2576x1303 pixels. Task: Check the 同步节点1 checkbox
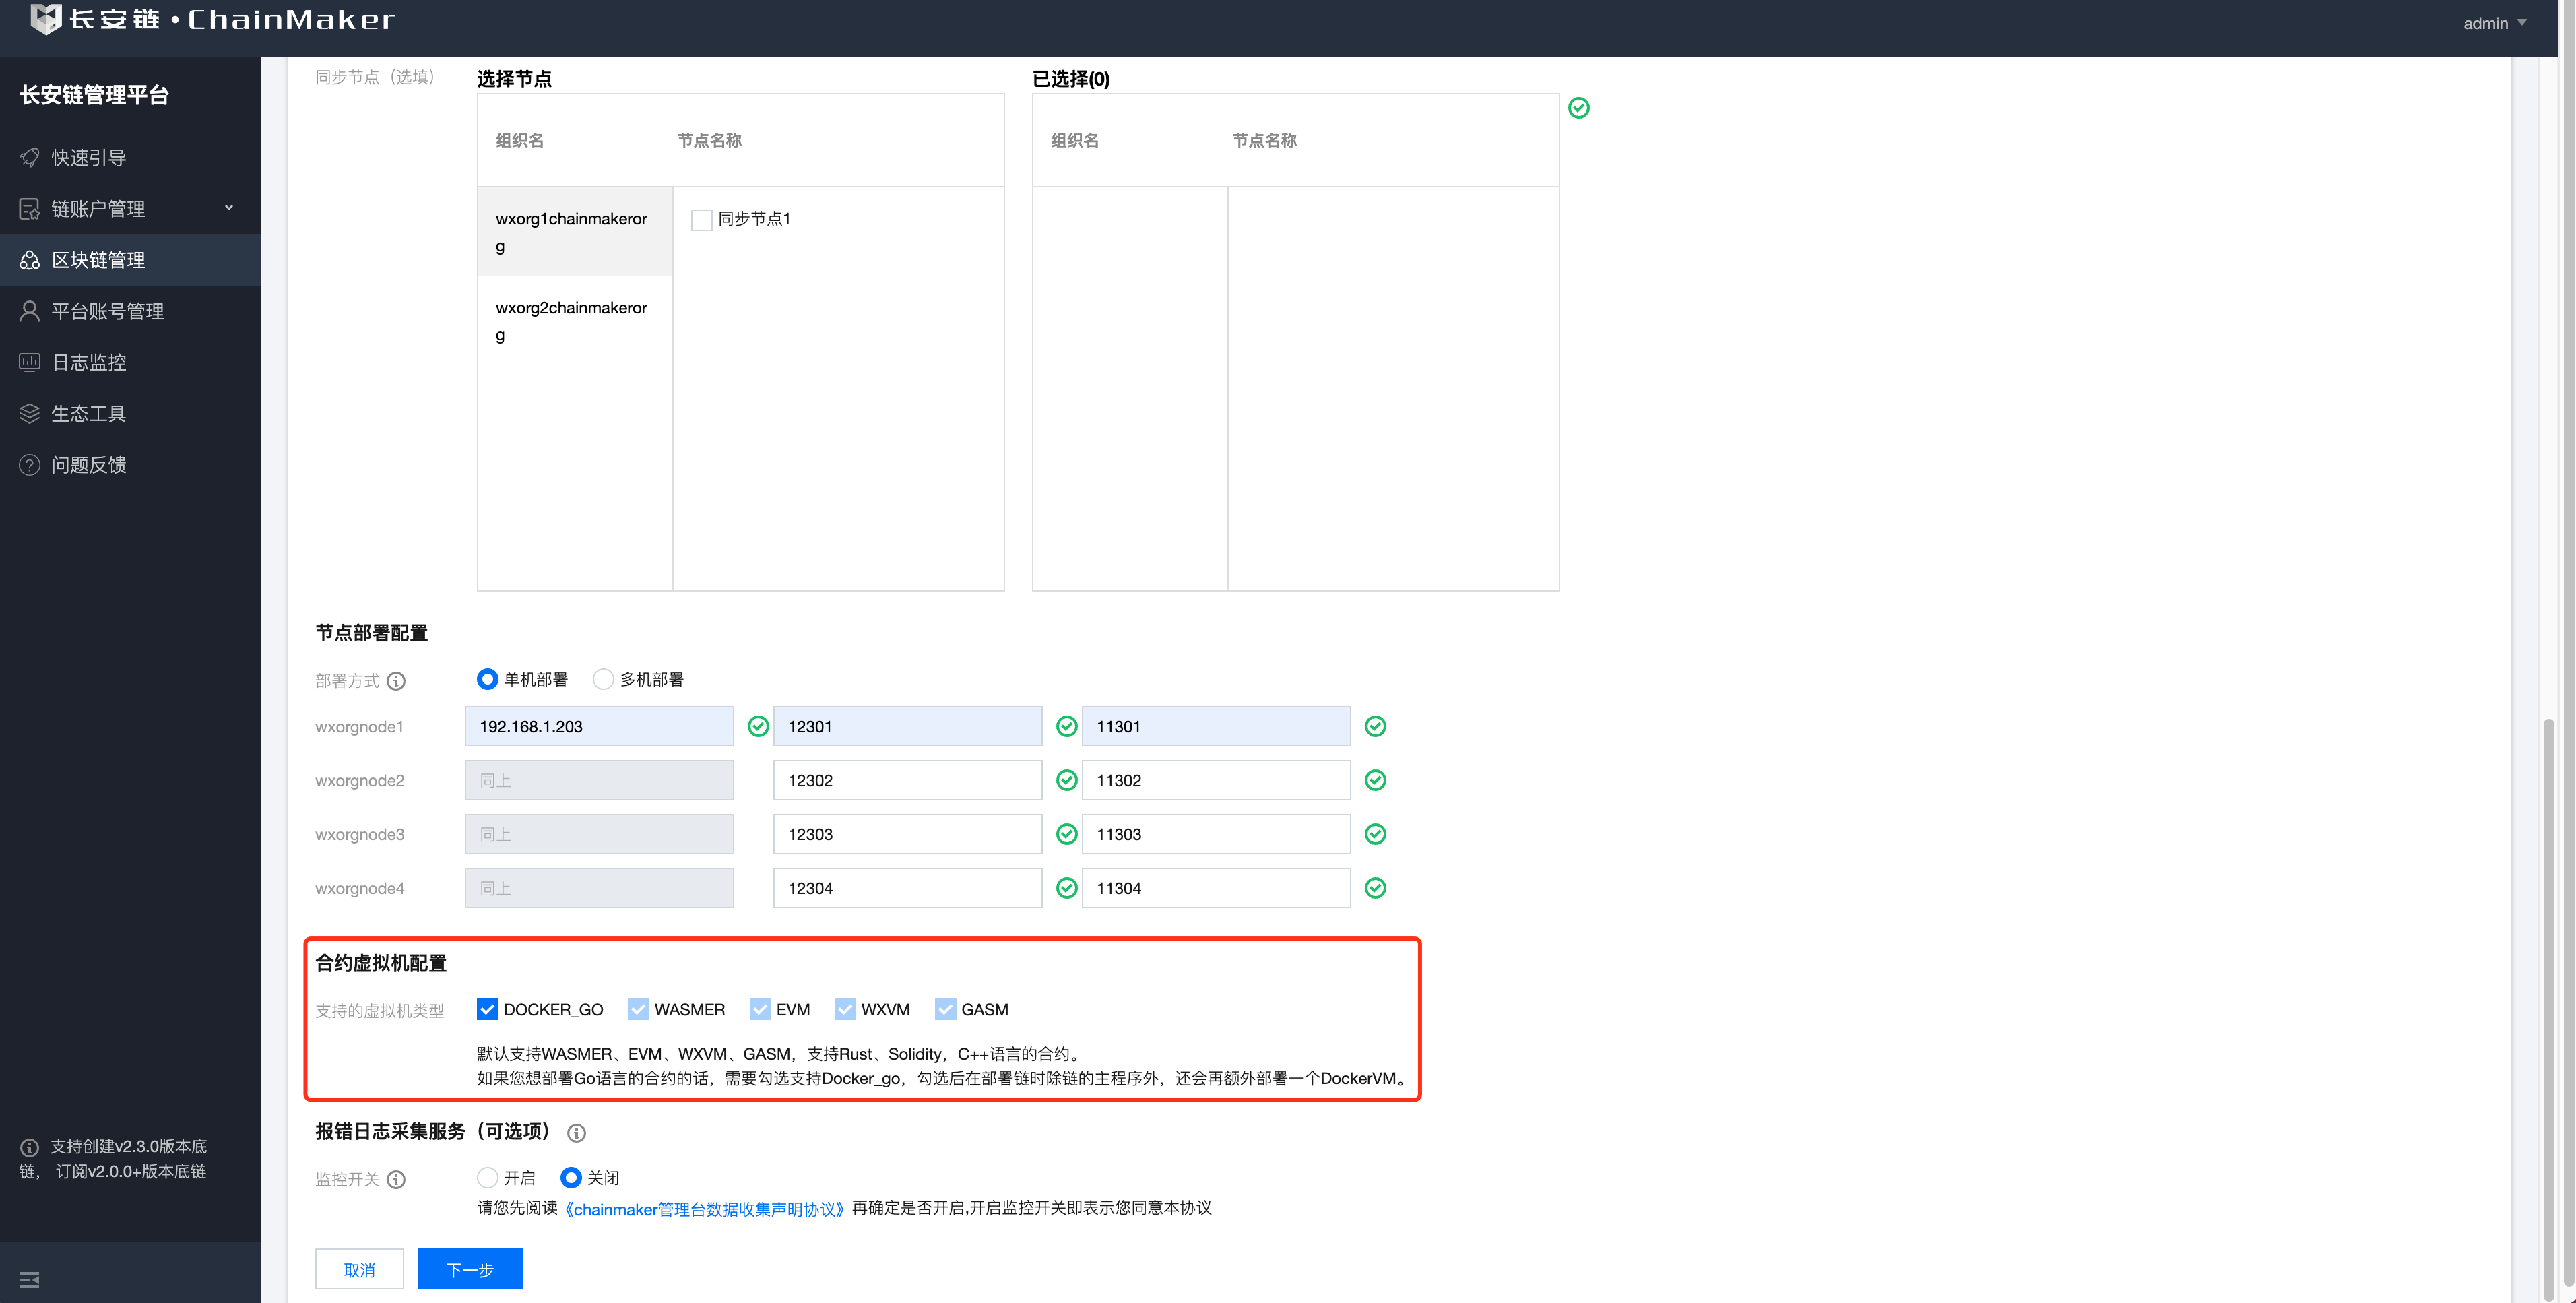702,220
